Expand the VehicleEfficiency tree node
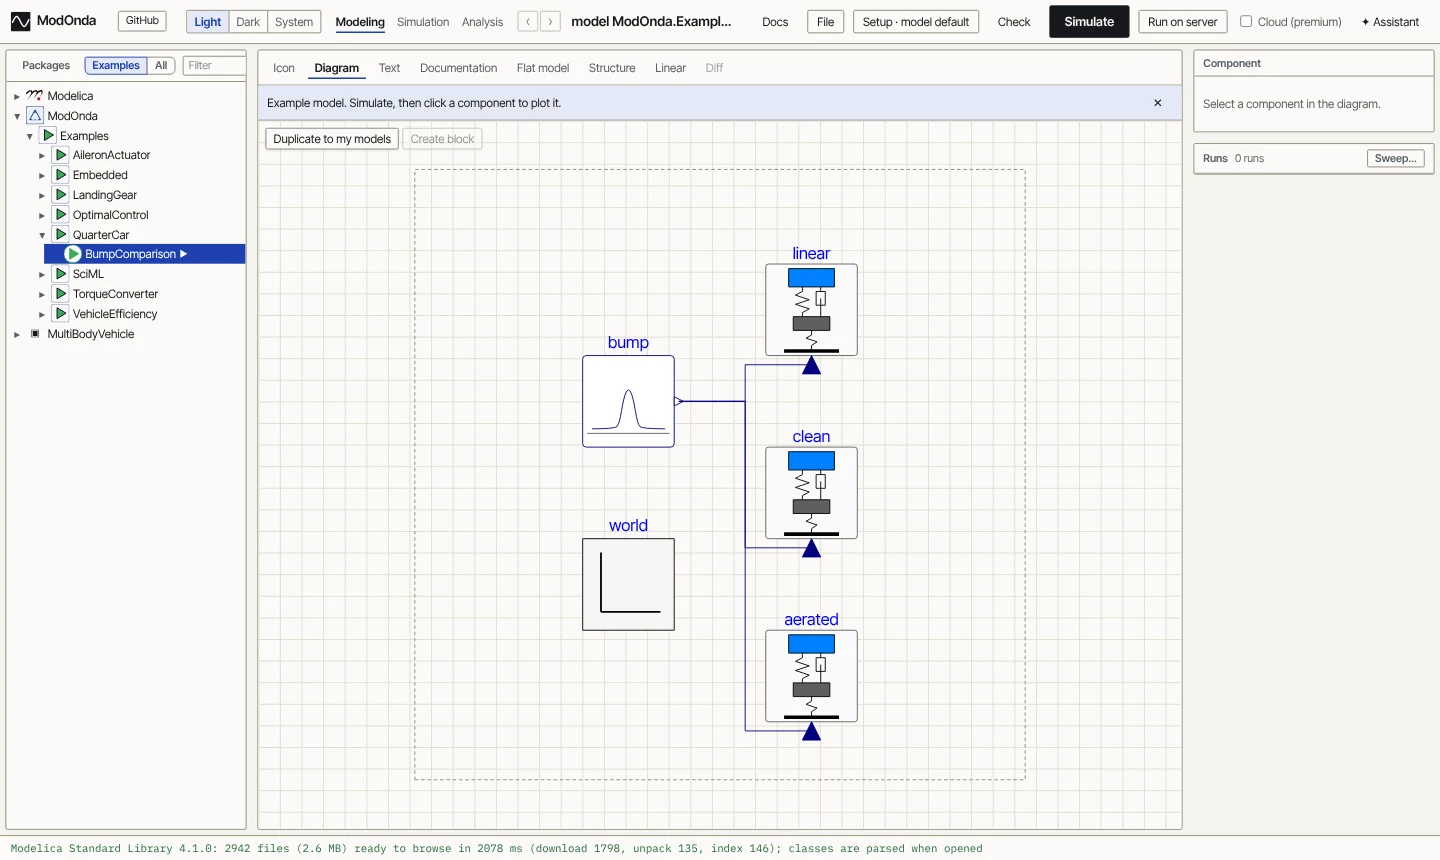Screen dimensions: 1440x860 pos(42,315)
